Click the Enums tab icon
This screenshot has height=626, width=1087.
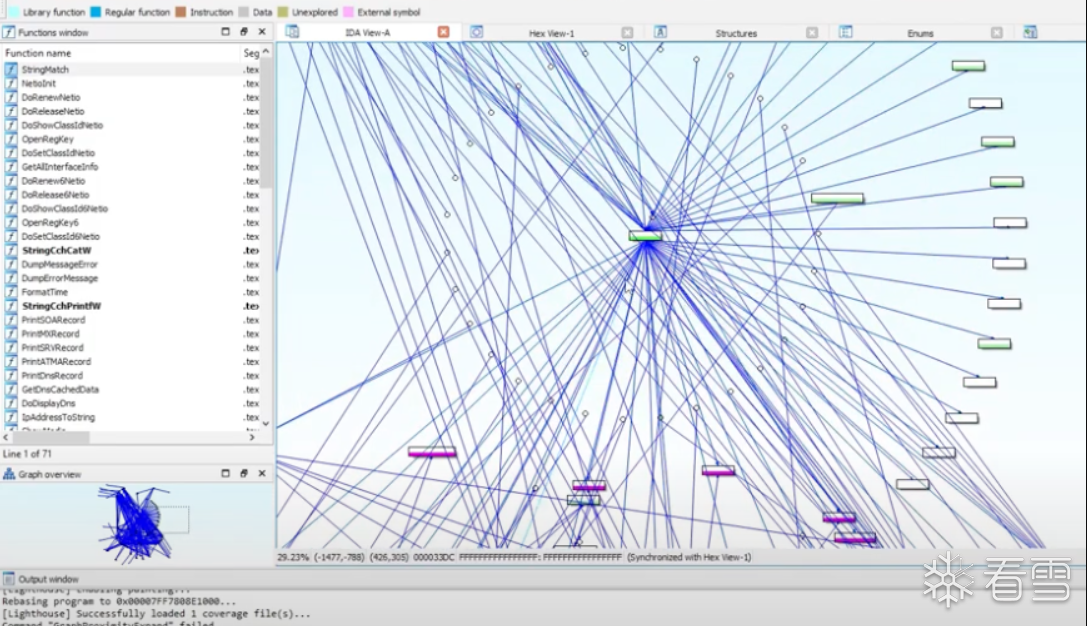tap(845, 32)
